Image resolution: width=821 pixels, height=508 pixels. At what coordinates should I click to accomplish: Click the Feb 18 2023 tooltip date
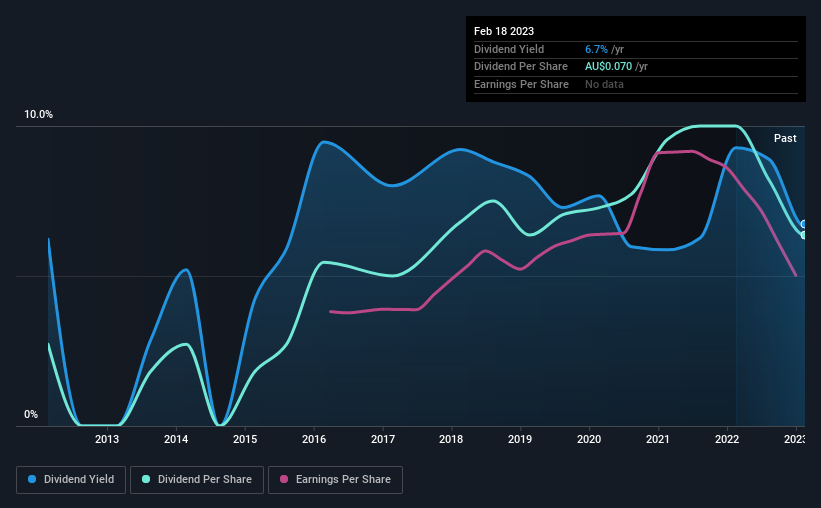pyautogui.click(x=504, y=31)
